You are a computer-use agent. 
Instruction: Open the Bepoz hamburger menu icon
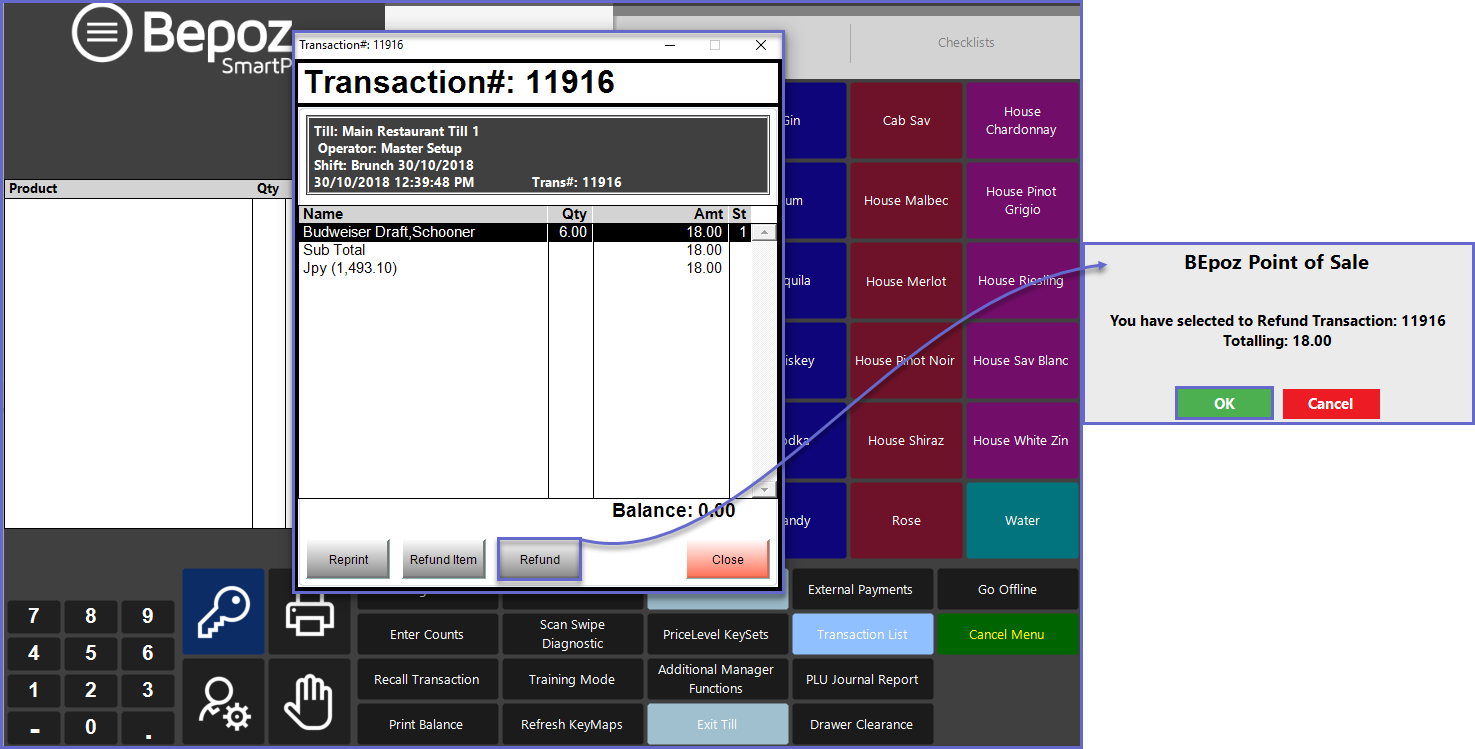pos(102,33)
